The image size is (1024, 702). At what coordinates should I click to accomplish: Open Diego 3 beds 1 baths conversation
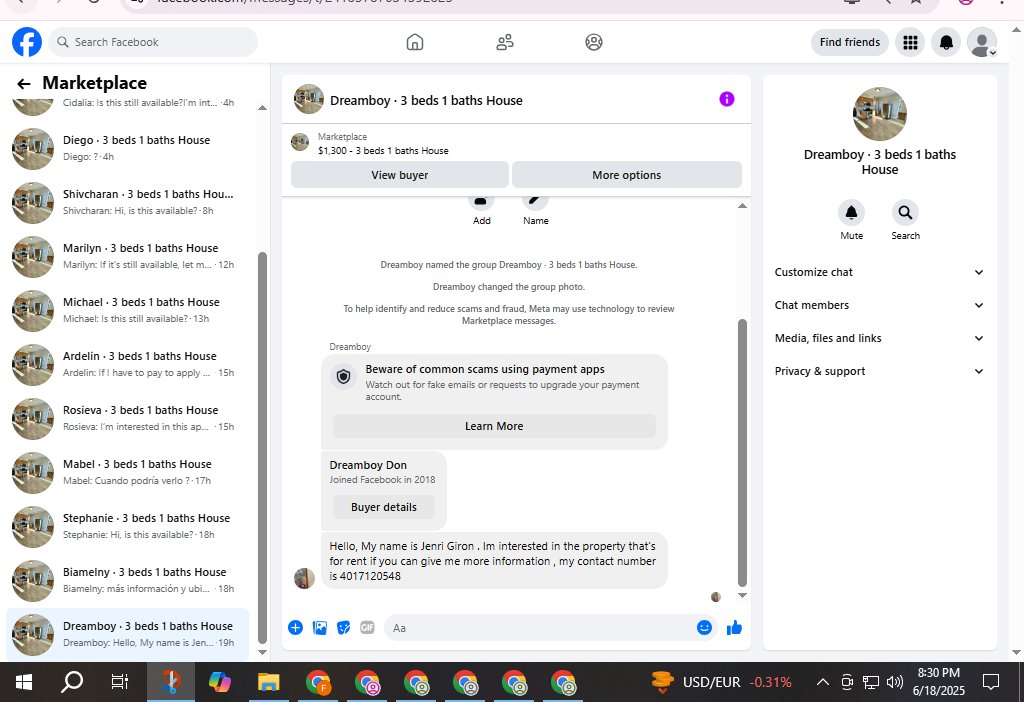[x=128, y=149]
